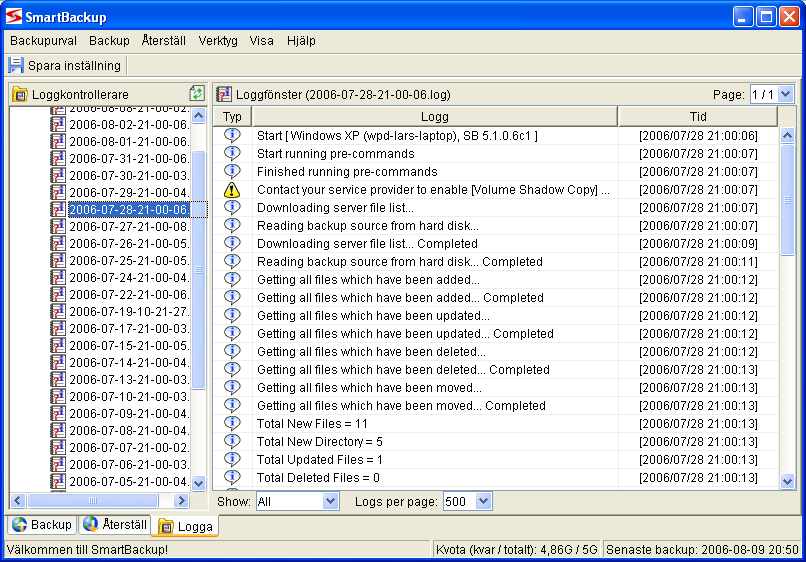Click the log list horizontal scroll left arrow

[x=18, y=500]
